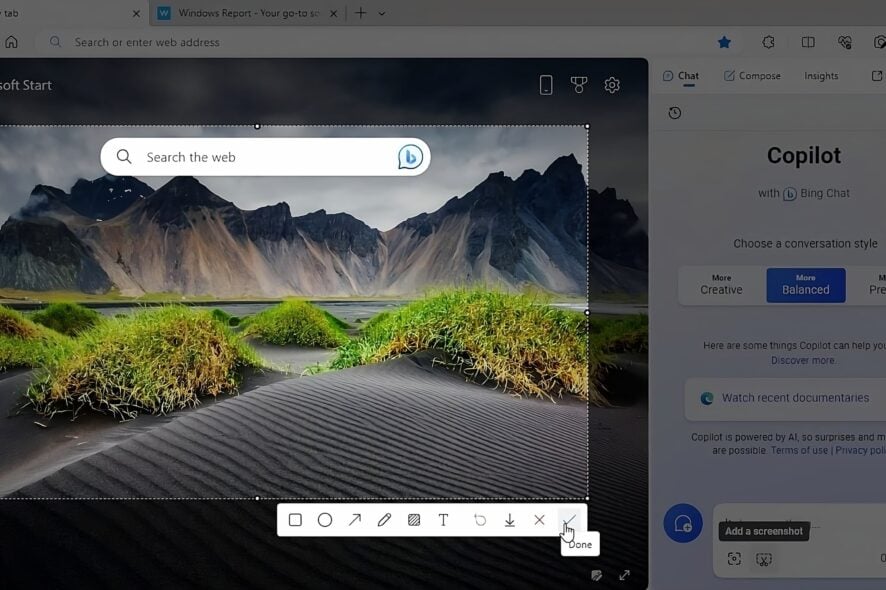Select the ellipse annotation tool

(x=325, y=520)
